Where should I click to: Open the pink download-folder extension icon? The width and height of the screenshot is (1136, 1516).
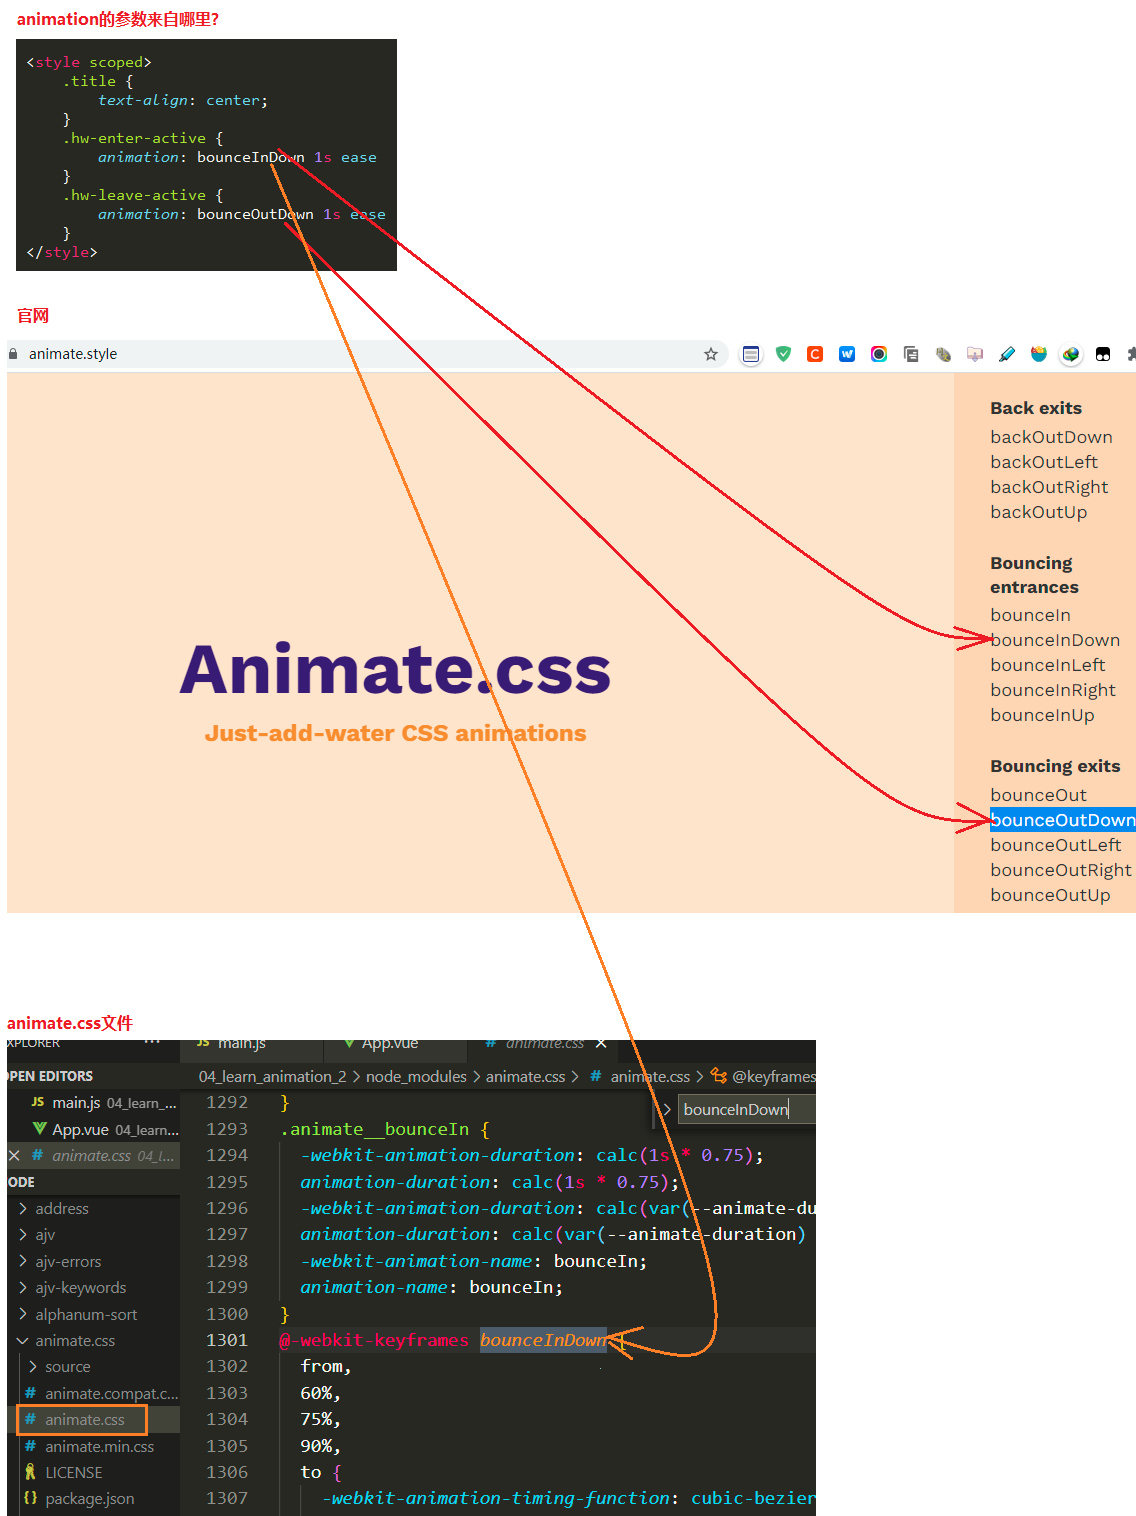975,354
